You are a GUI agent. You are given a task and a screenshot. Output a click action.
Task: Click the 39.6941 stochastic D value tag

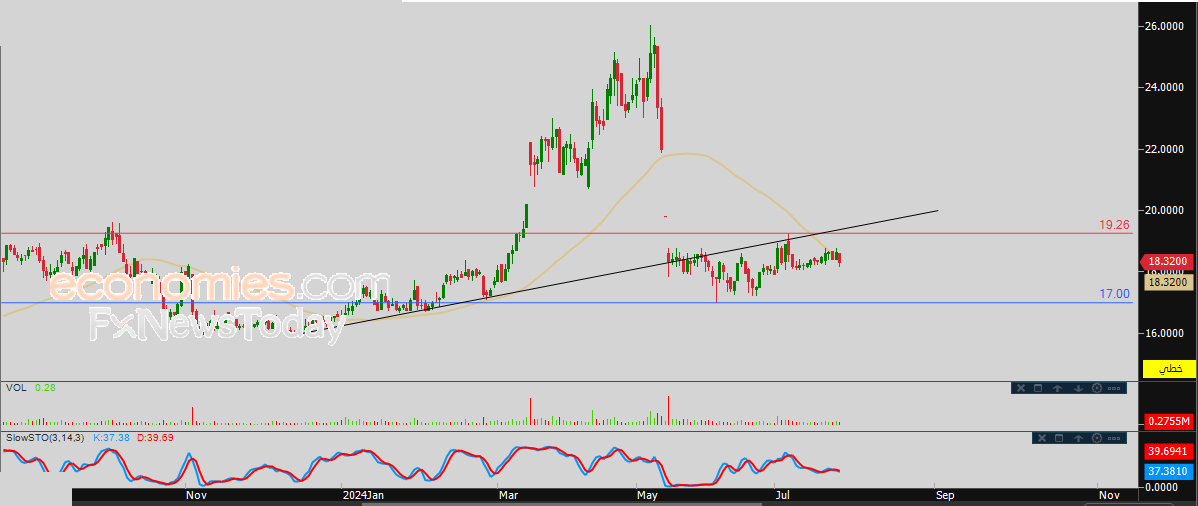coord(1169,452)
